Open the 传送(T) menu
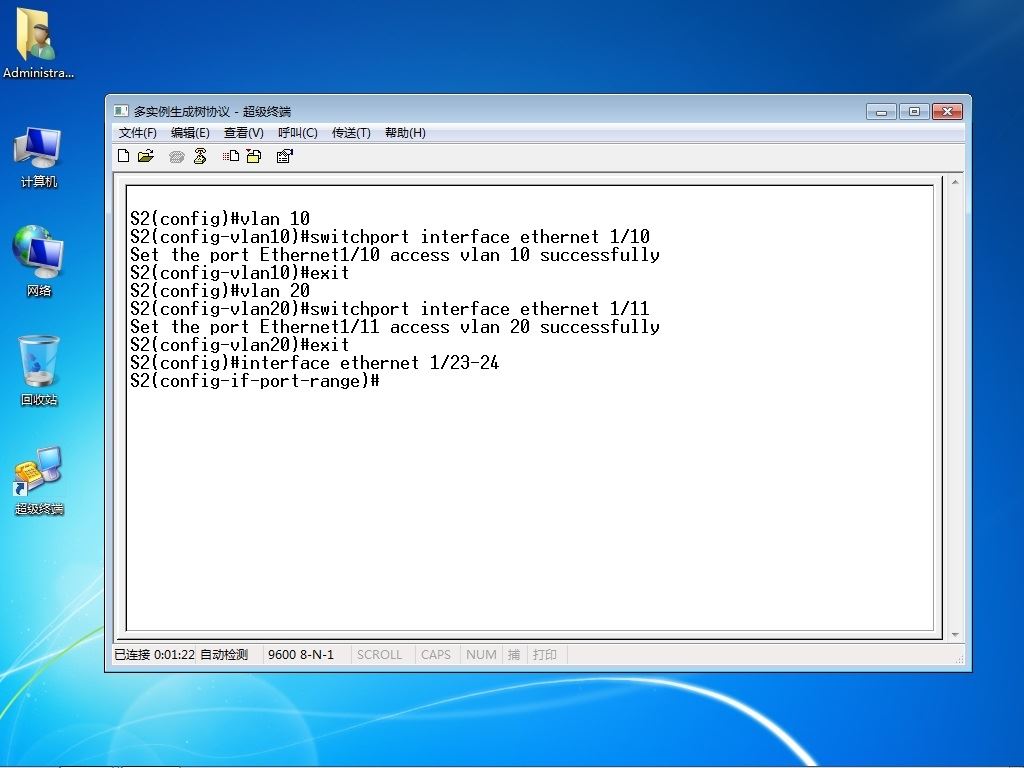Image resolution: width=1024 pixels, height=768 pixels. pyautogui.click(x=351, y=133)
